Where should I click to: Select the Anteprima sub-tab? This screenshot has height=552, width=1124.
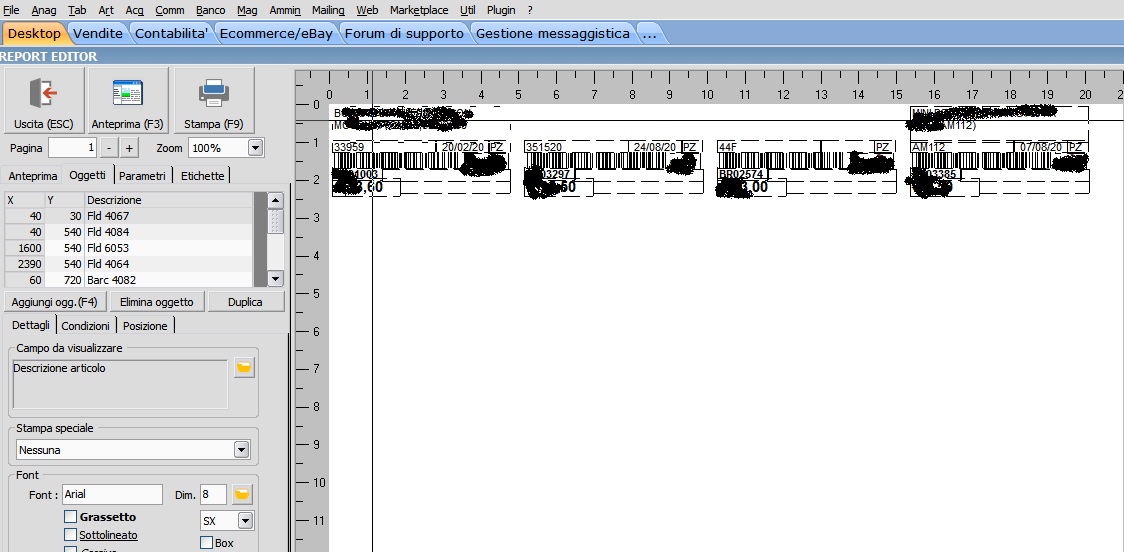pos(33,176)
